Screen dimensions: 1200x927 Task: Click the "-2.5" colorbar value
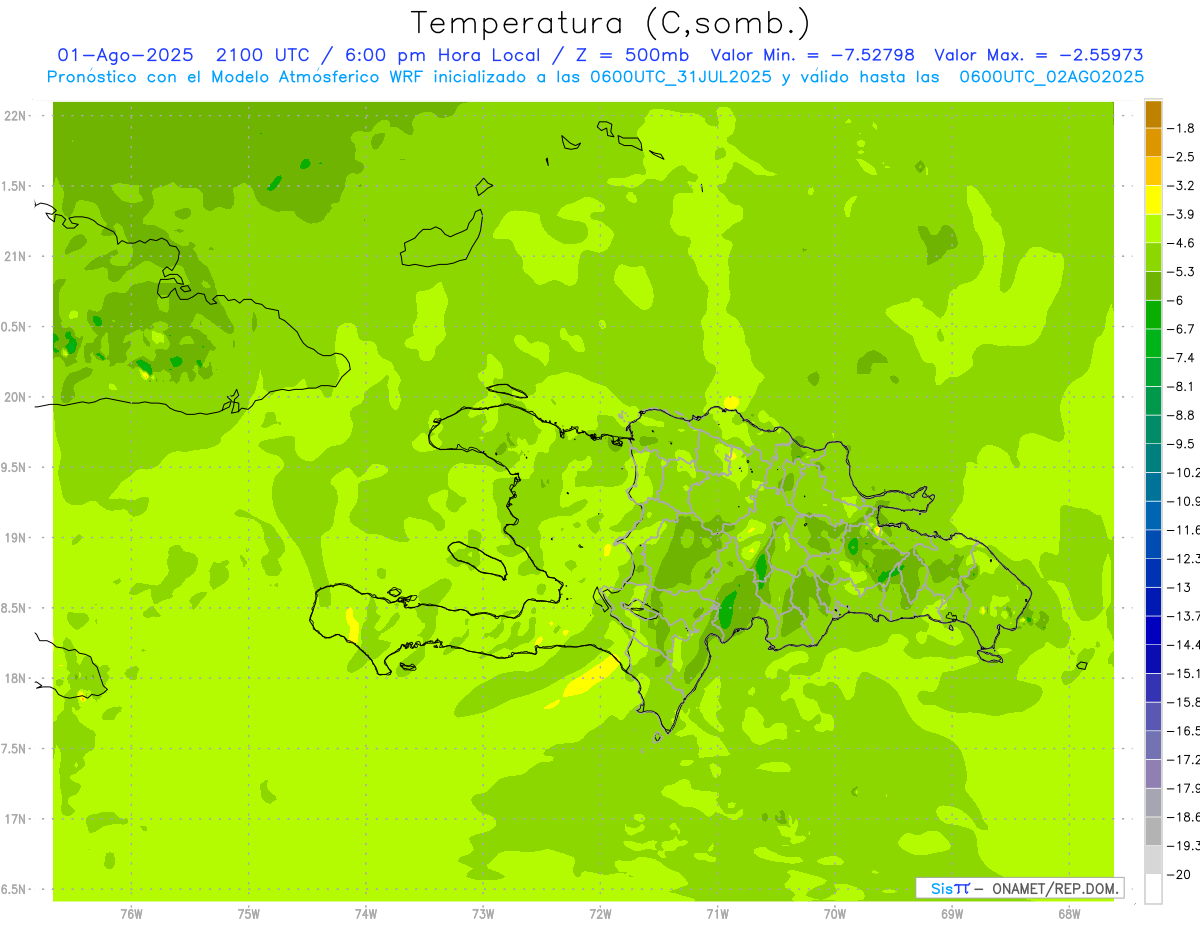[x=1182, y=157]
